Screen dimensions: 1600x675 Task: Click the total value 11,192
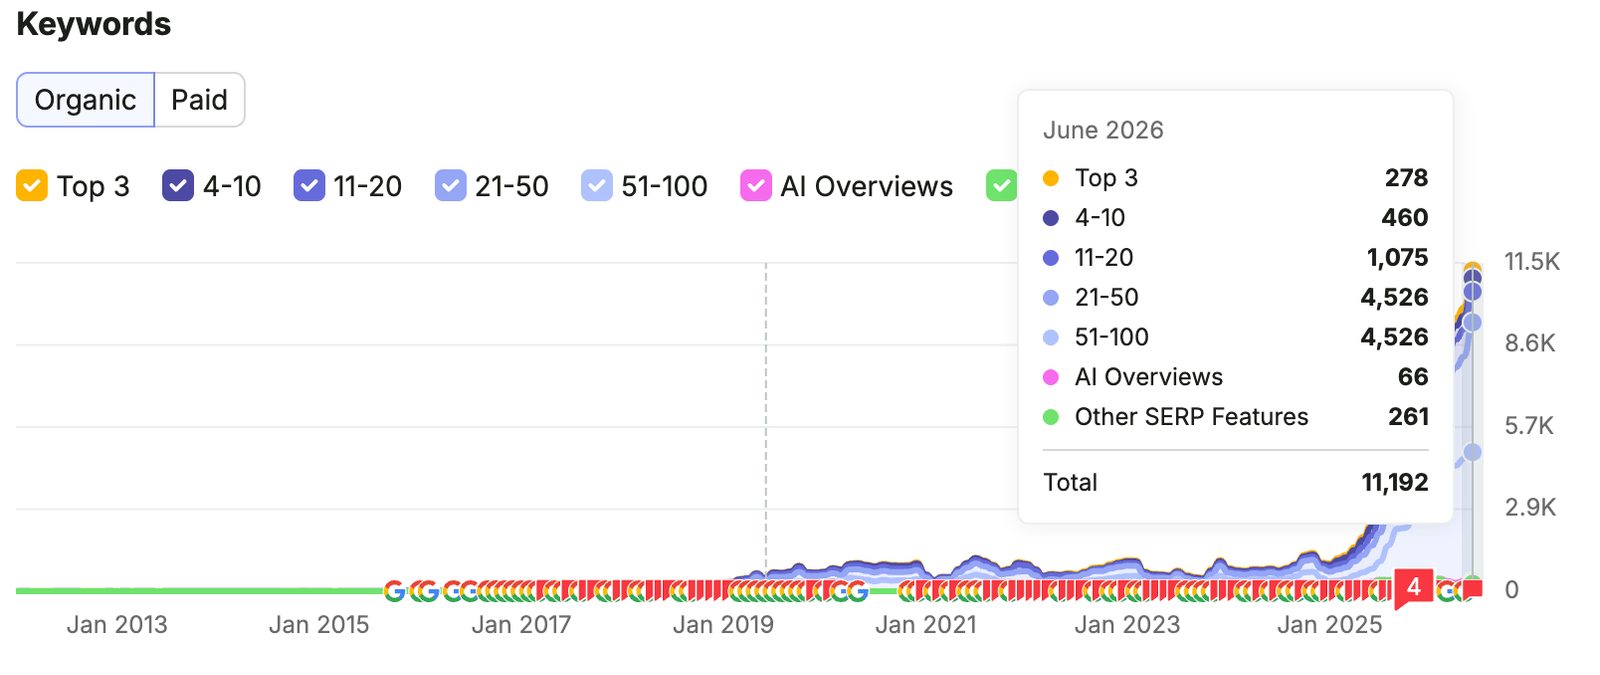point(1395,482)
